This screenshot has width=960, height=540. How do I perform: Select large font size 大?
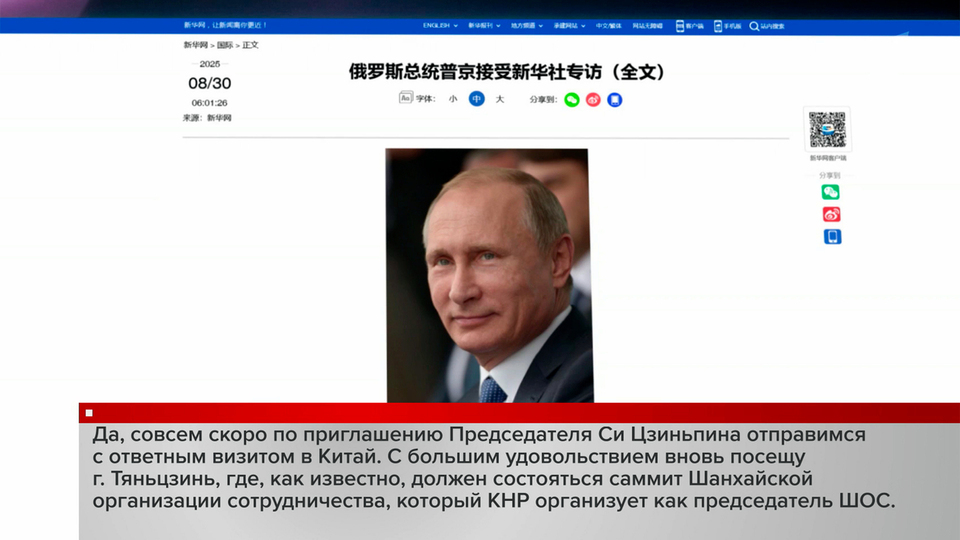pyautogui.click(x=500, y=99)
